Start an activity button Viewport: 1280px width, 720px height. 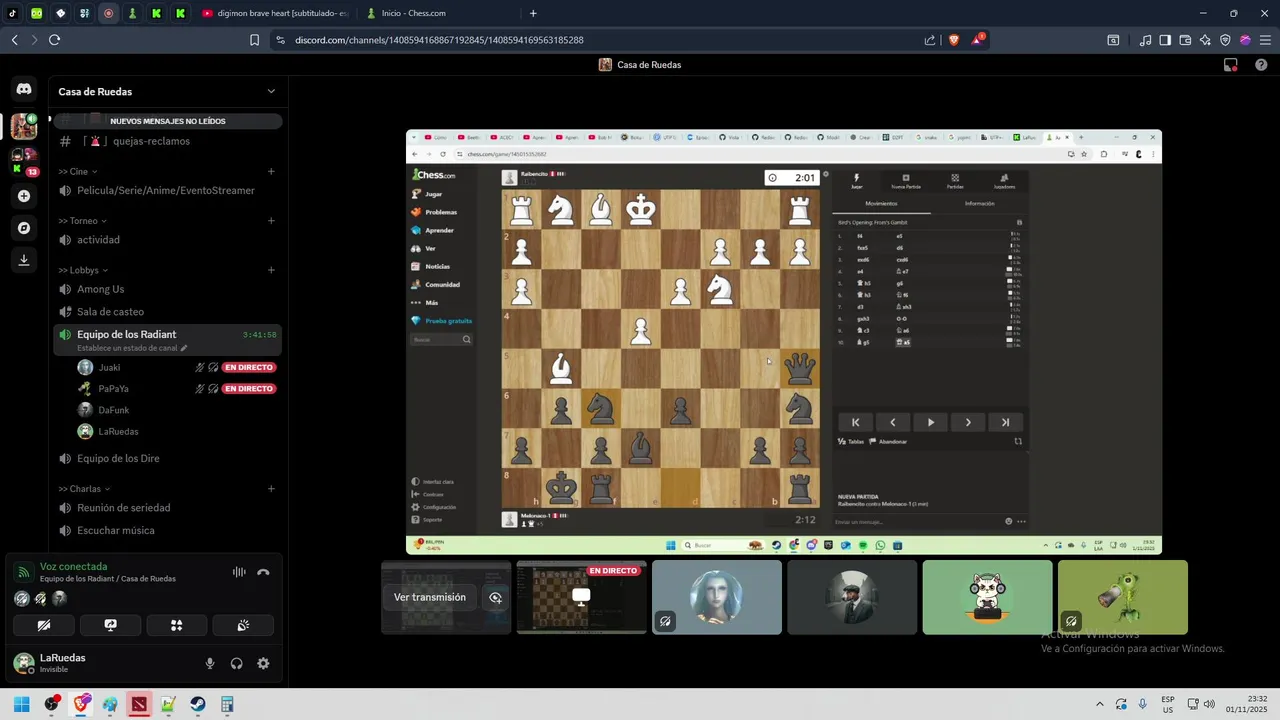176,625
